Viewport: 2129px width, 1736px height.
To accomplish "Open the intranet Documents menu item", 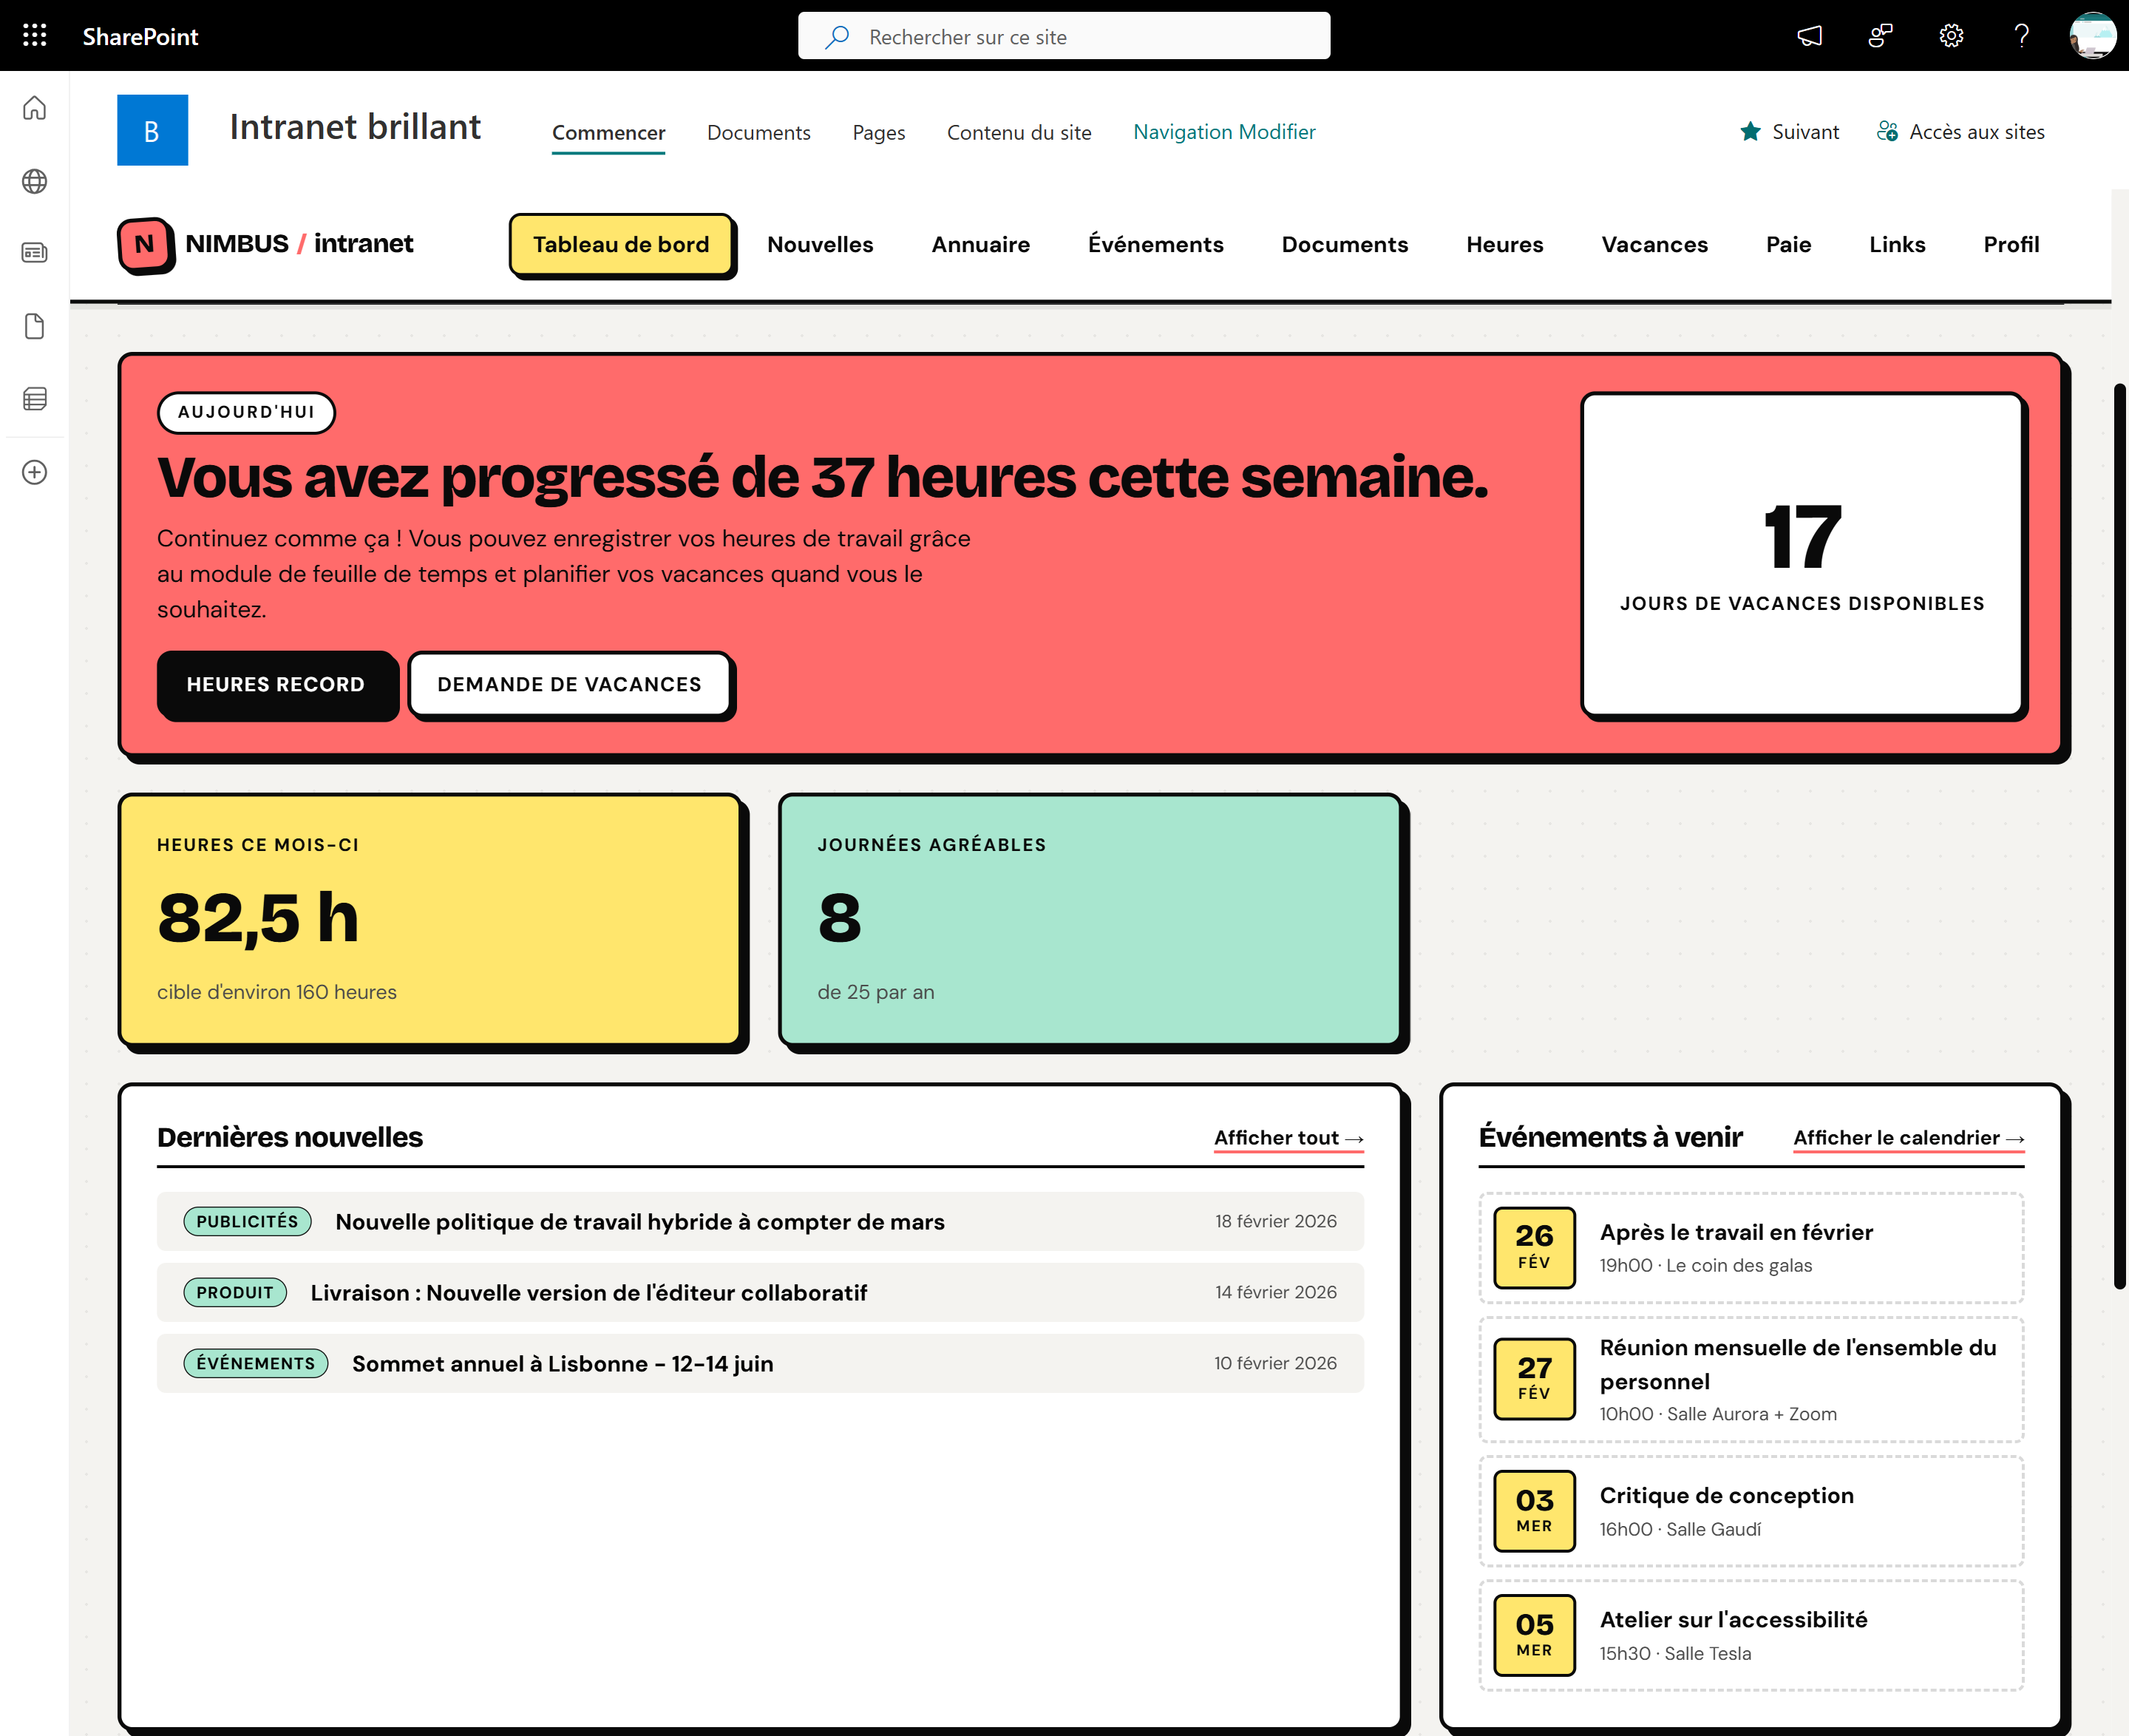I will pyautogui.click(x=1344, y=245).
